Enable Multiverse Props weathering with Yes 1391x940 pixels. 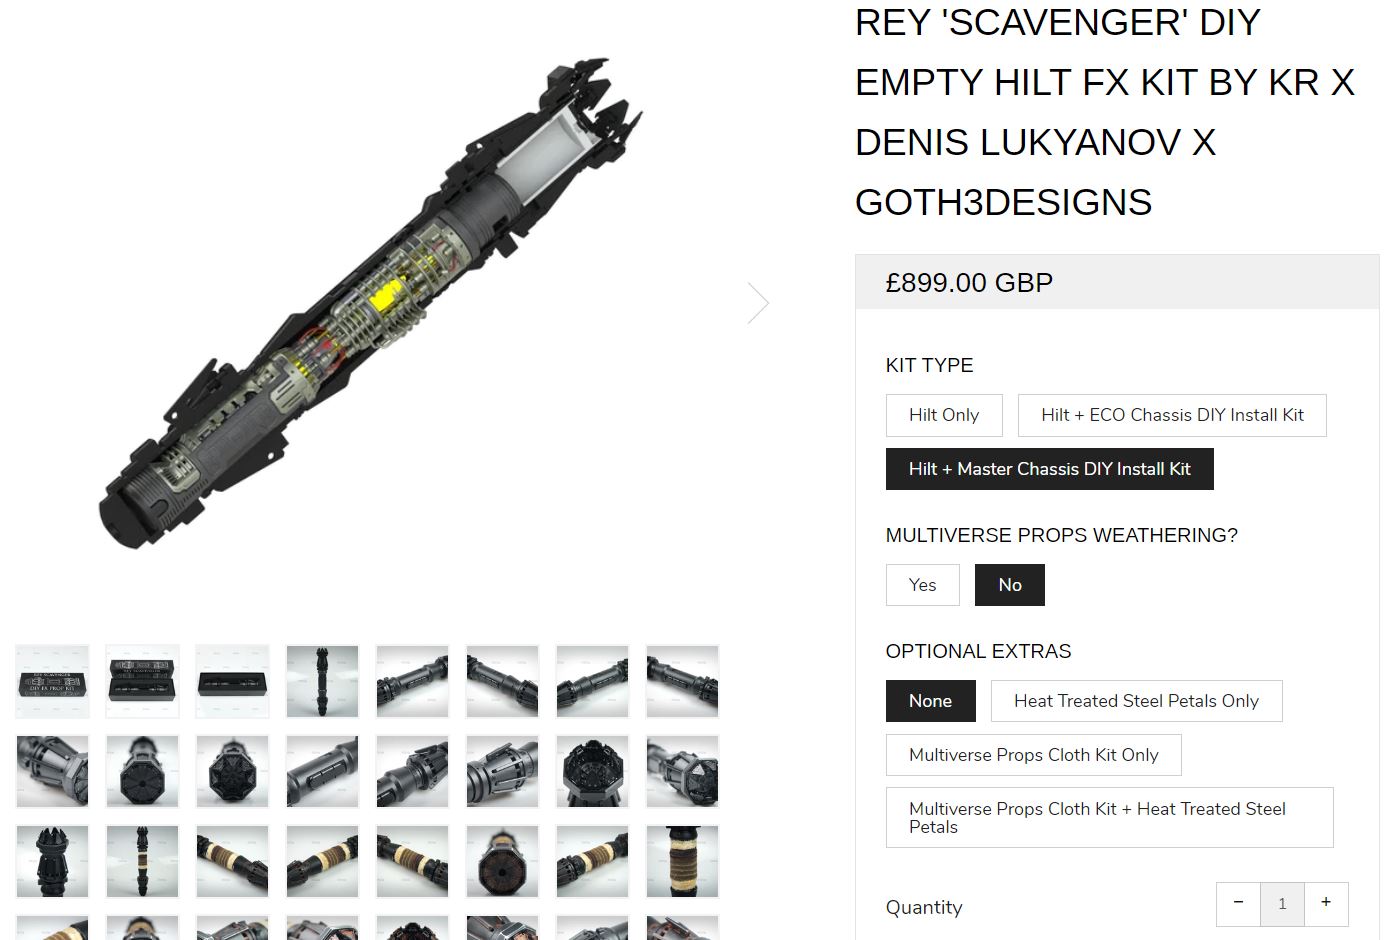[x=922, y=585]
